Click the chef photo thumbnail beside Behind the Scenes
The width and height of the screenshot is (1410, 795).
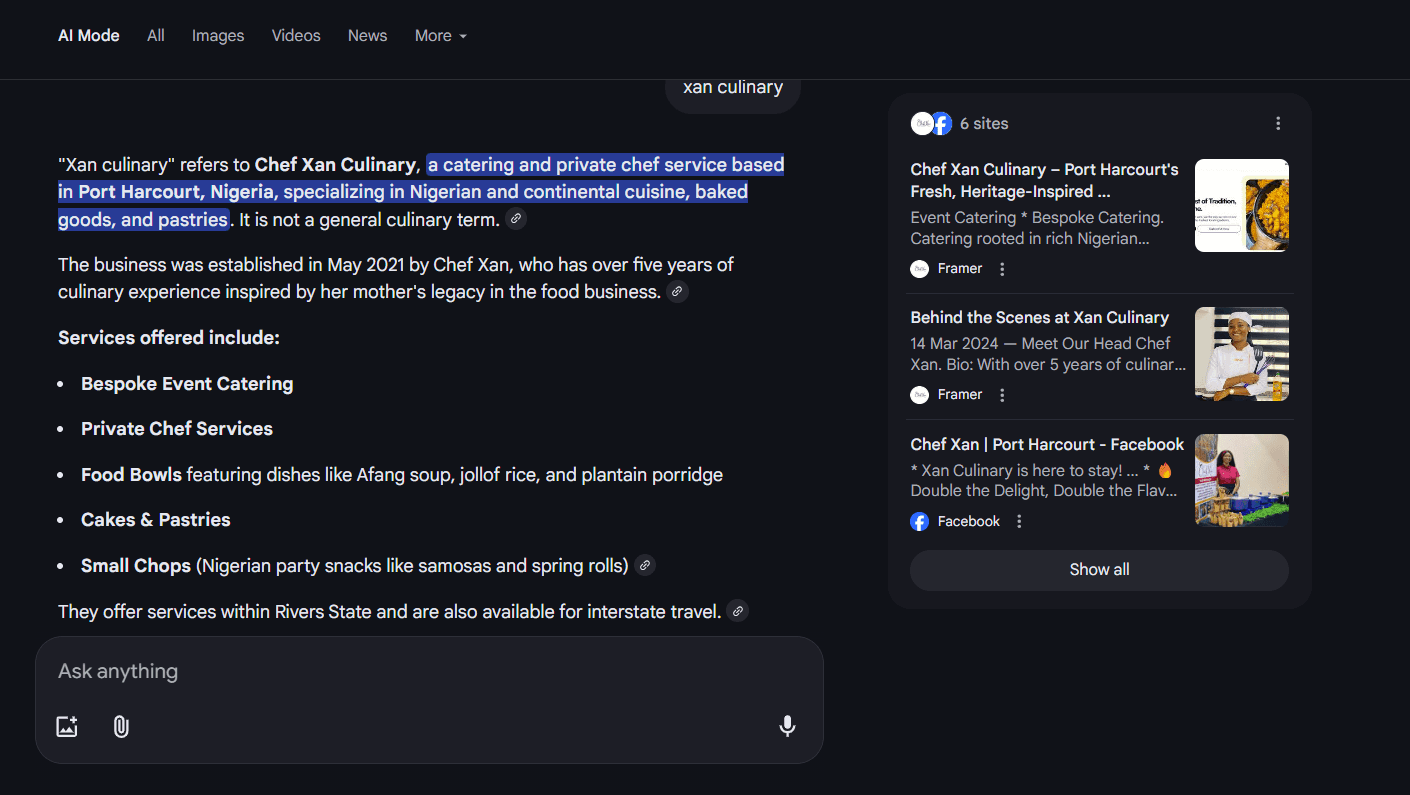pyautogui.click(x=1241, y=354)
